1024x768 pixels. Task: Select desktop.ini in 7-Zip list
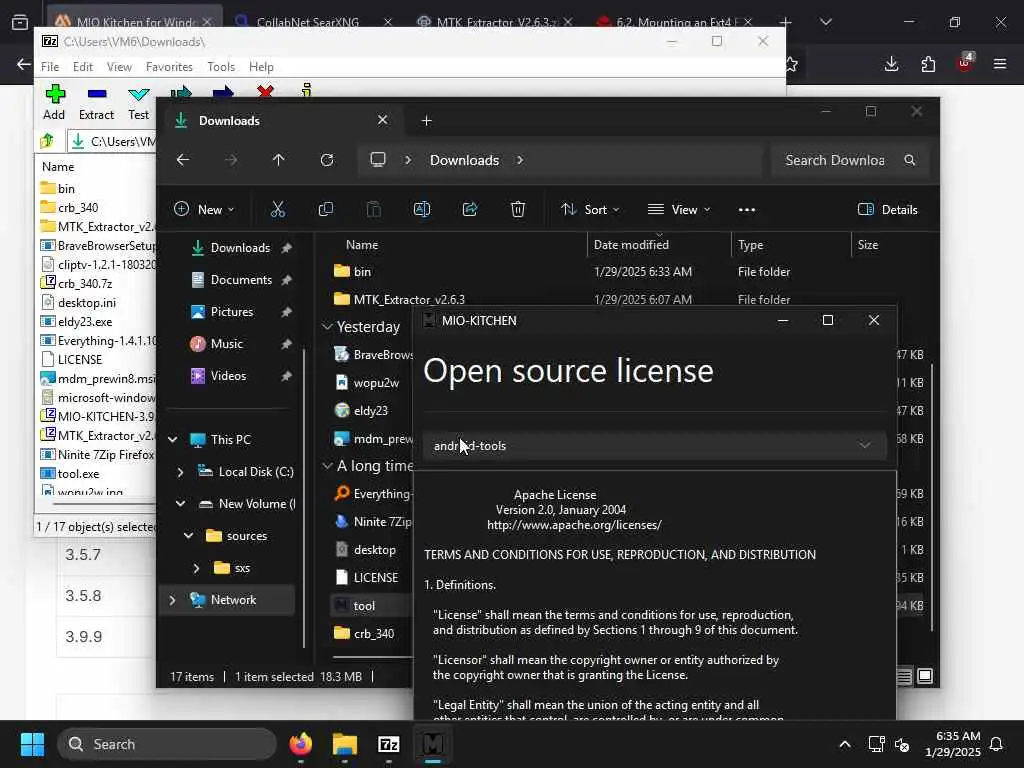point(86,302)
